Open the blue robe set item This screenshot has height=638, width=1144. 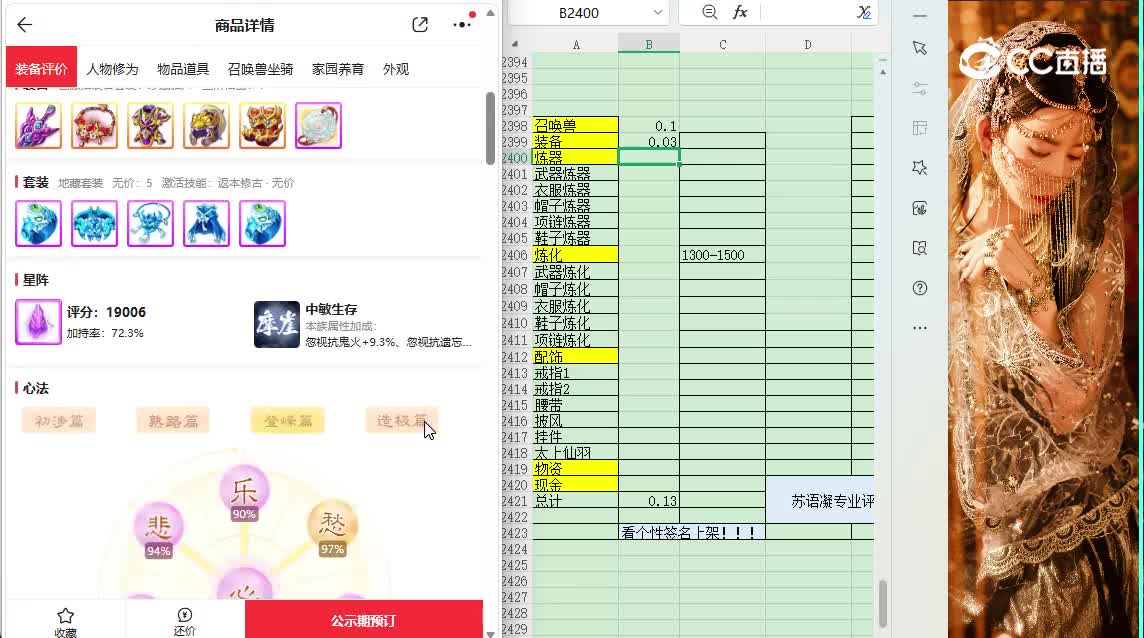coord(206,223)
